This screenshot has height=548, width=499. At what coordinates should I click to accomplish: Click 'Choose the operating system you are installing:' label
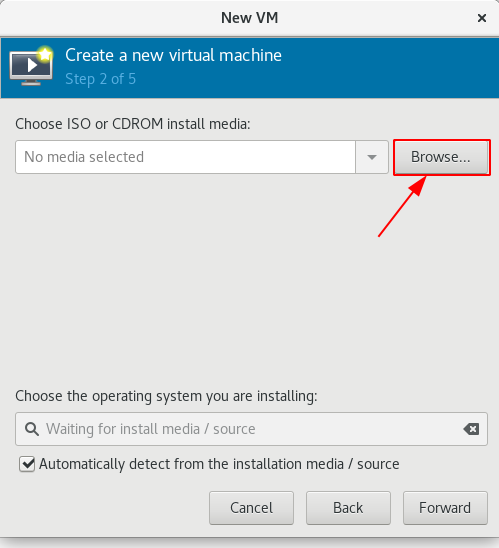[x=166, y=396]
